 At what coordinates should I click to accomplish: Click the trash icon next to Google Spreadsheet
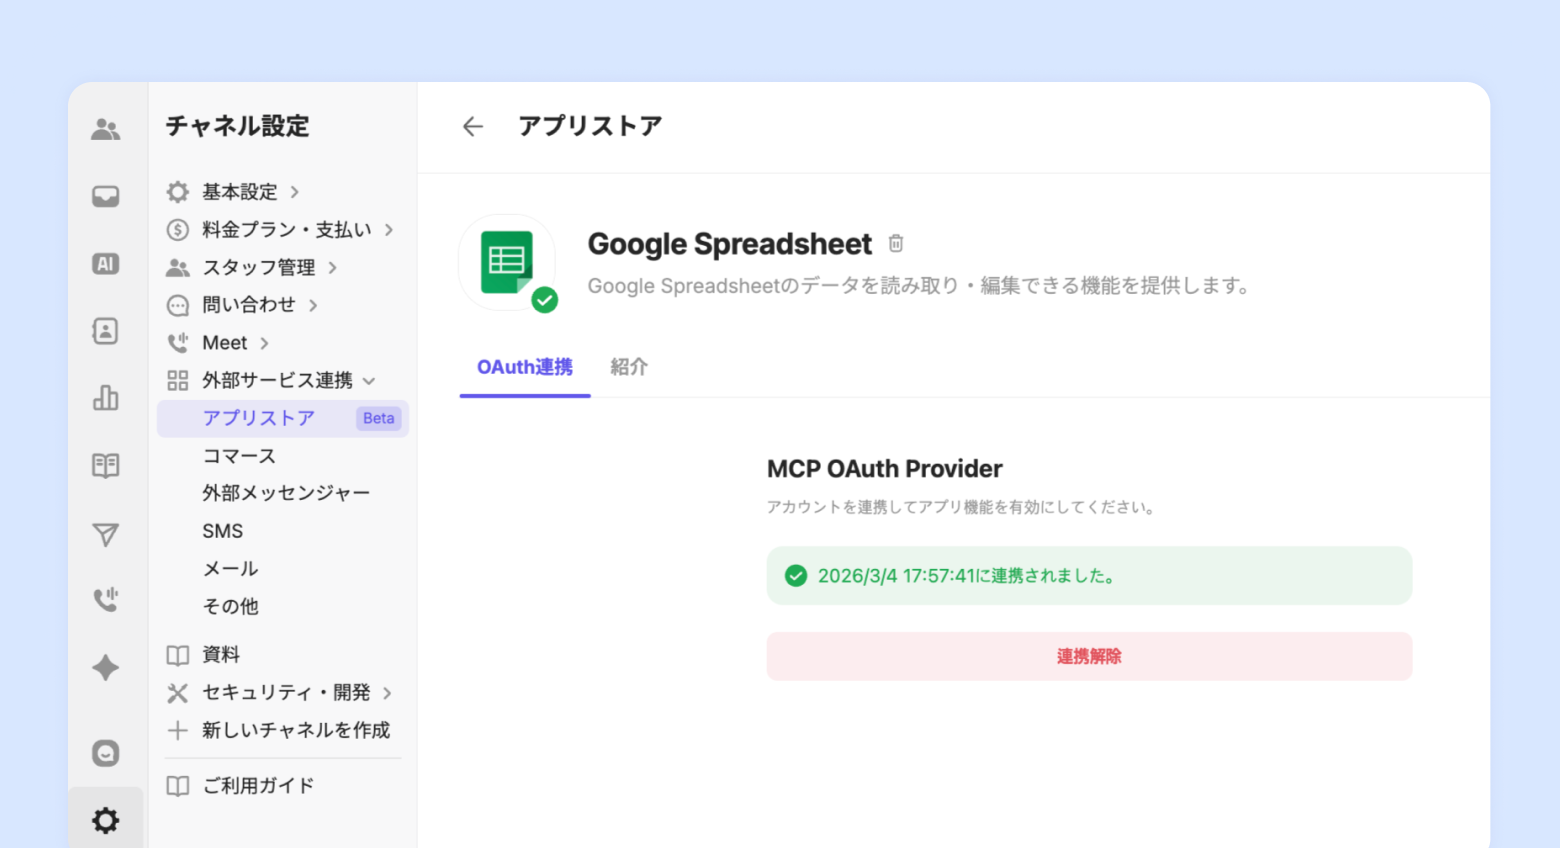pyautogui.click(x=896, y=243)
